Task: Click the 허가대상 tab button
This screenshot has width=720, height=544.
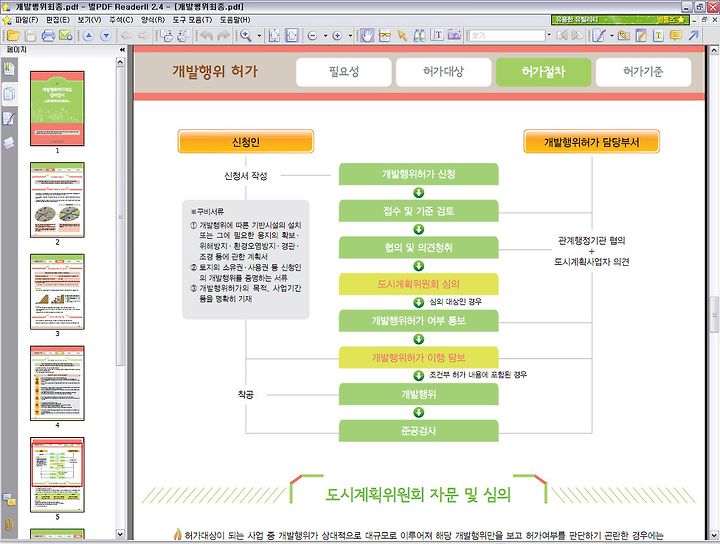Action: [444, 72]
